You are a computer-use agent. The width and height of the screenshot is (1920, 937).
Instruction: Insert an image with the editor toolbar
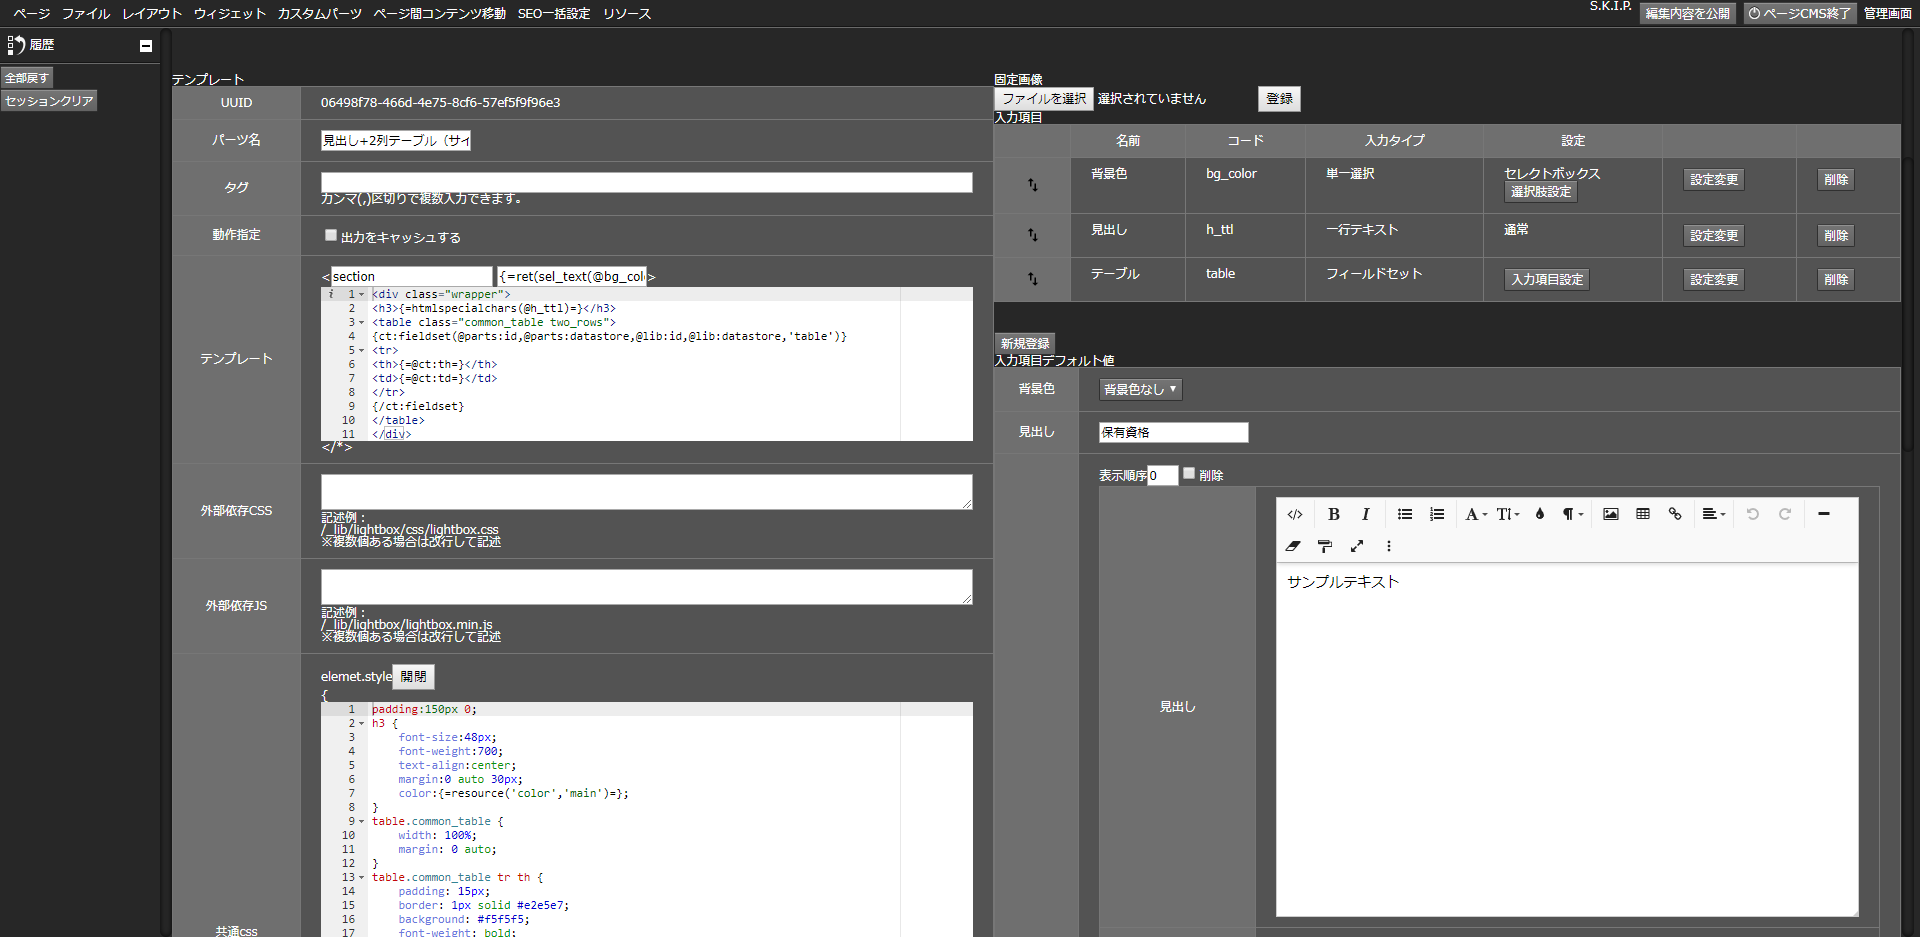click(x=1610, y=514)
